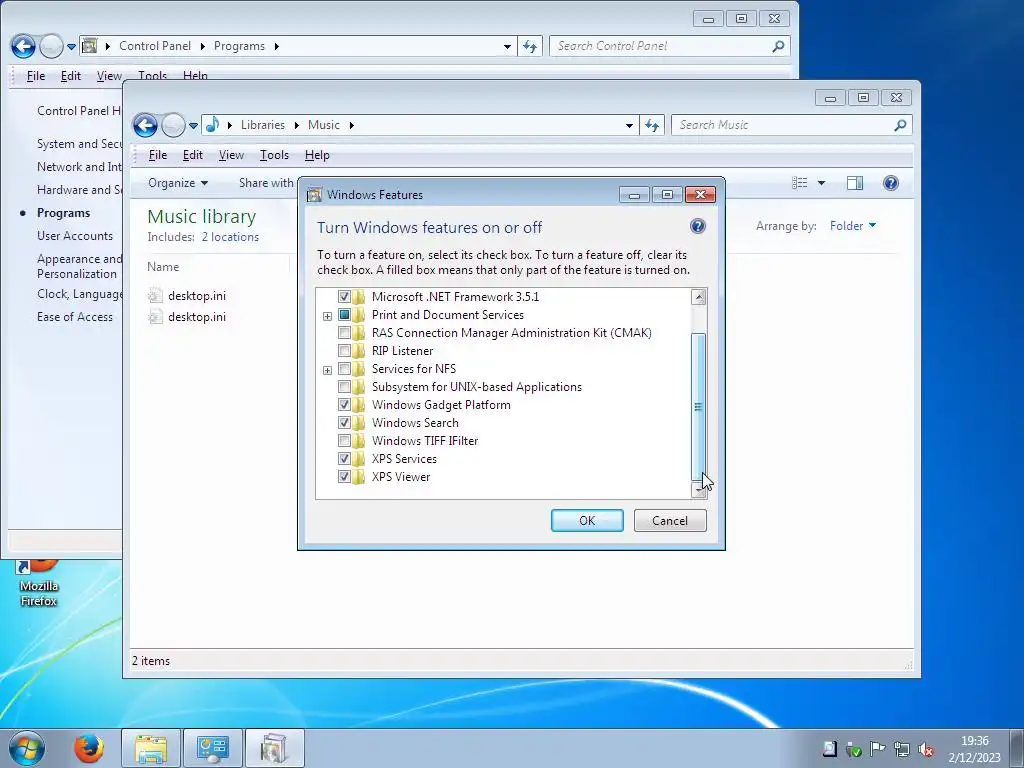1024x768 pixels.
Task: Click the Windows Search folder icon
Action: pos(359,423)
